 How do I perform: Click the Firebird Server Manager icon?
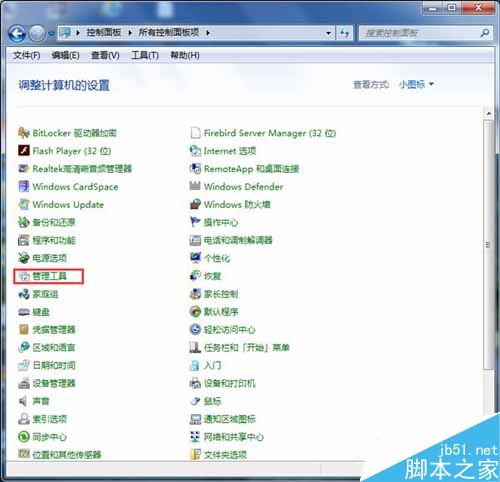tap(195, 133)
